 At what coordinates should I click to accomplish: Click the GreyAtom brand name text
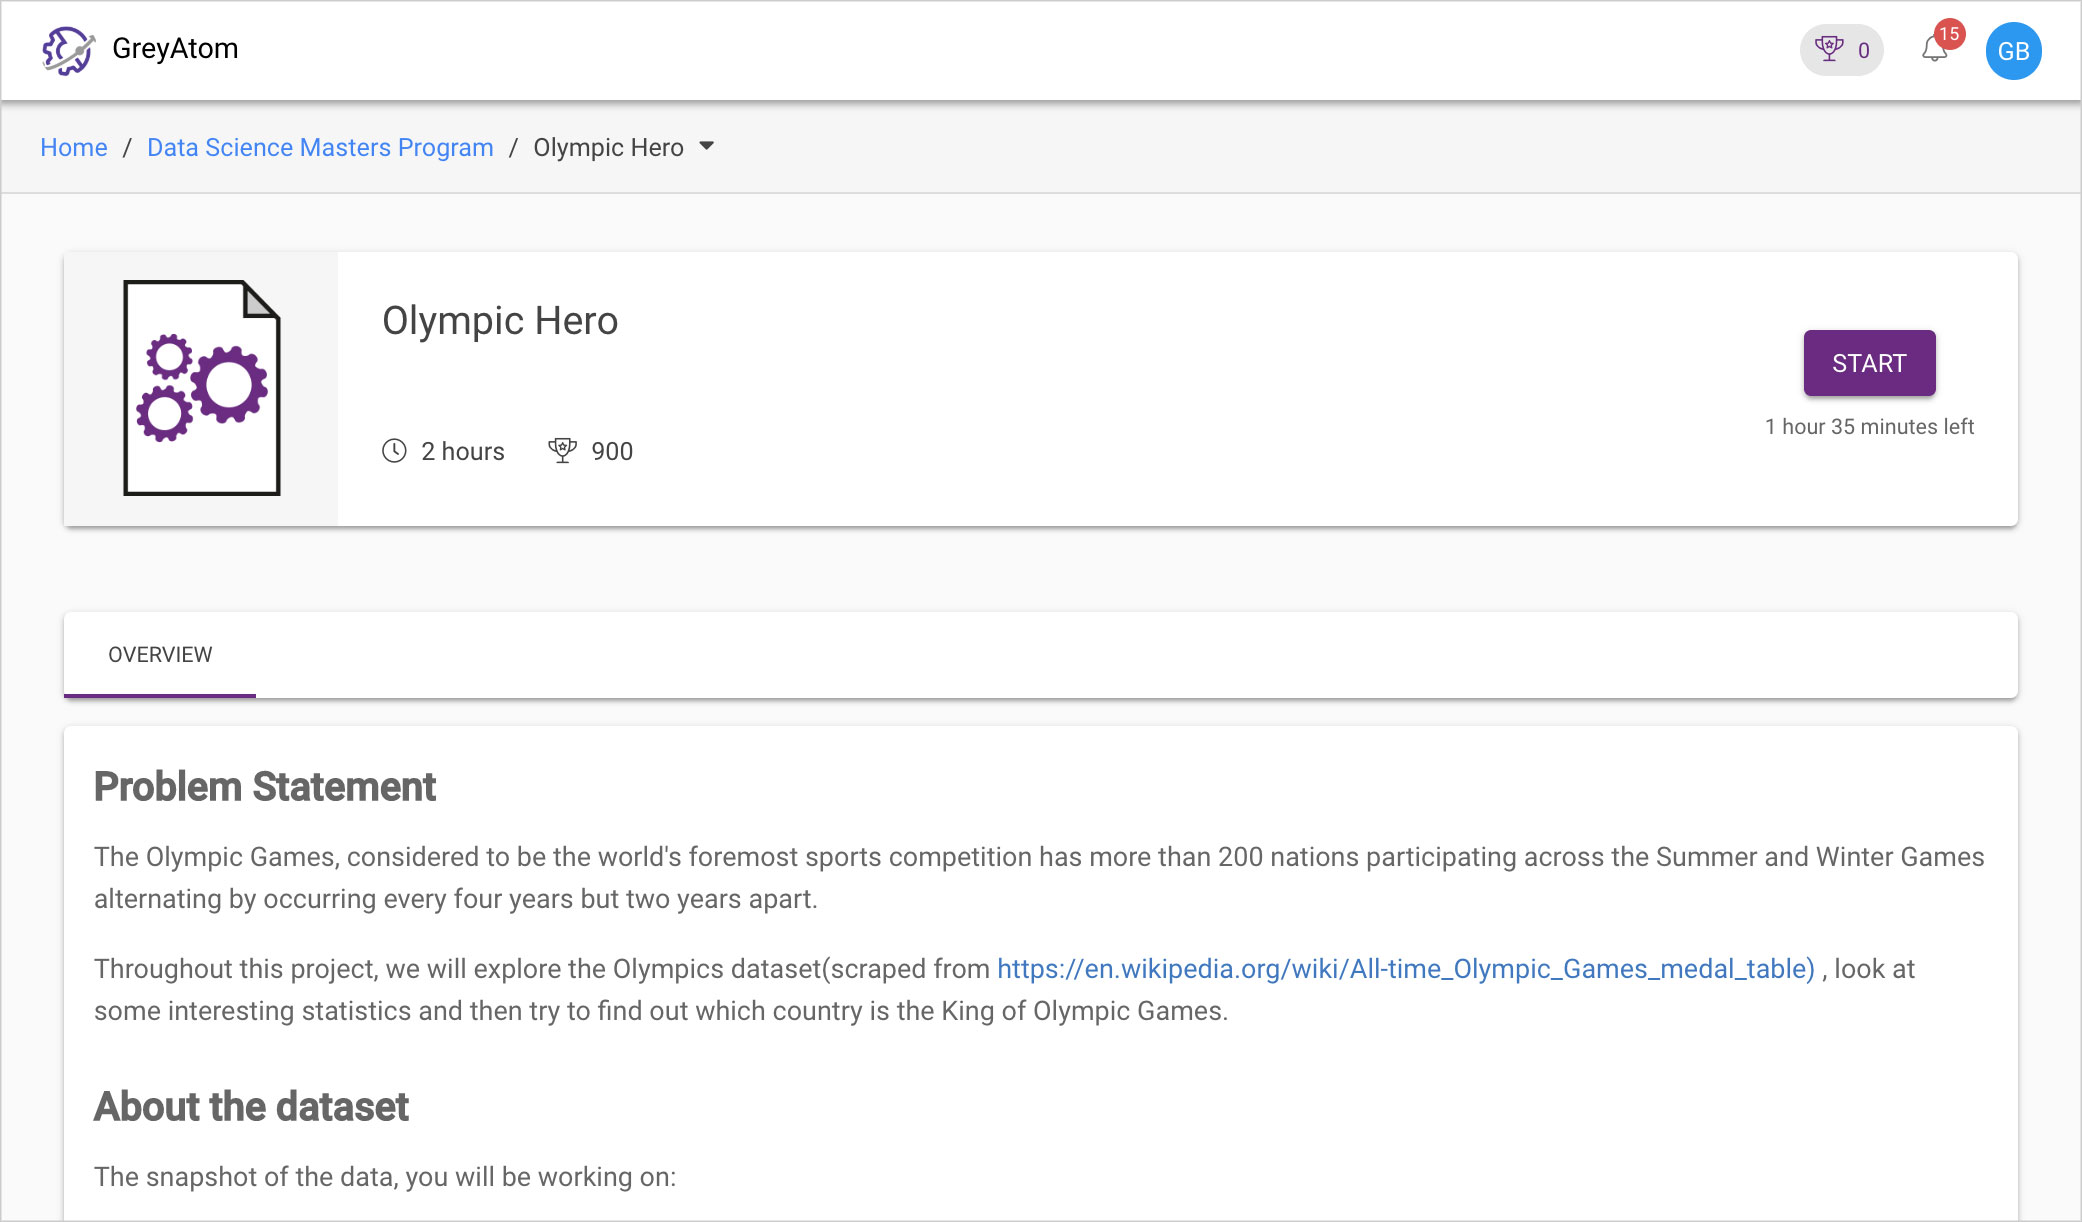(175, 48)
